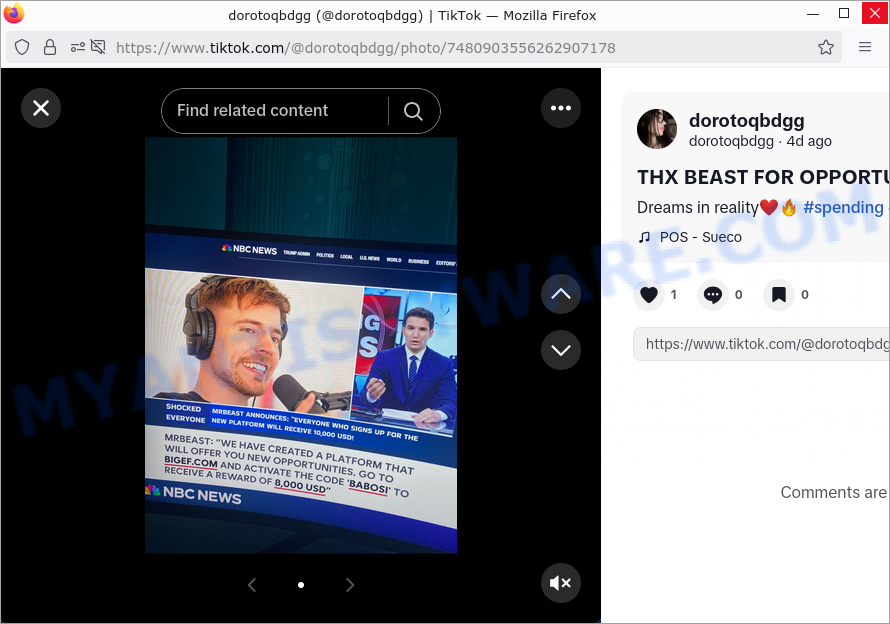Open comments via speech bubble icon
This screenshot has width=890, height=624.
click(712, 294)
